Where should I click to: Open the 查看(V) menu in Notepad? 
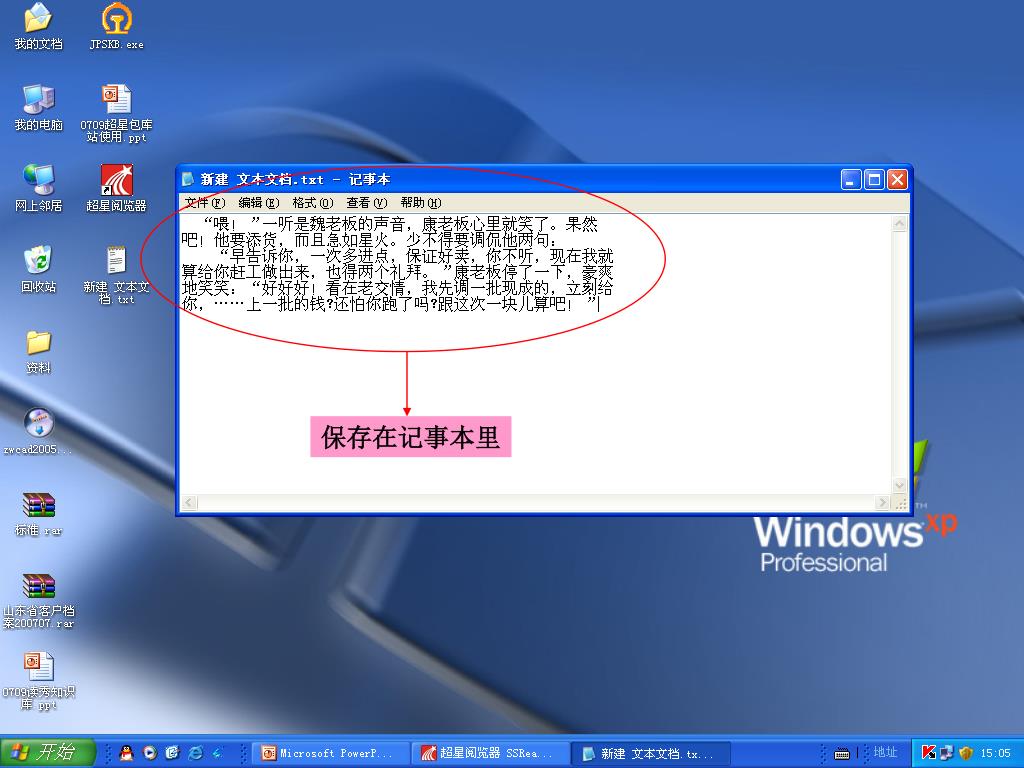point(366,203)
